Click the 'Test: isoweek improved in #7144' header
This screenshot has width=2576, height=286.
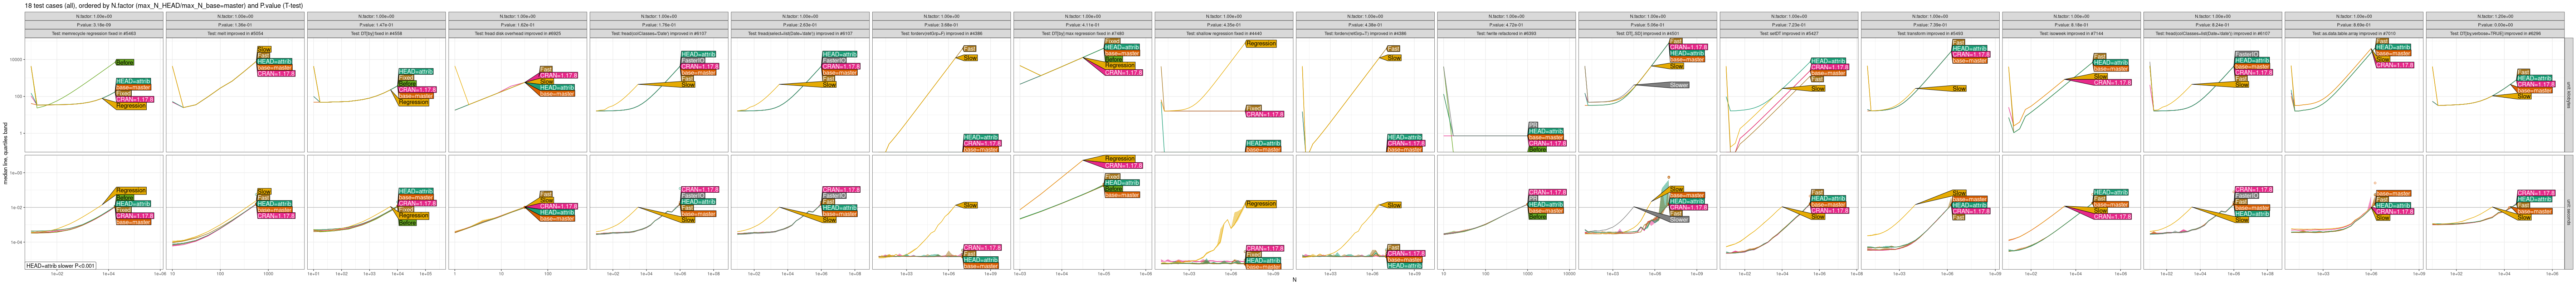pyautogui.click(x=2070, y=33)
